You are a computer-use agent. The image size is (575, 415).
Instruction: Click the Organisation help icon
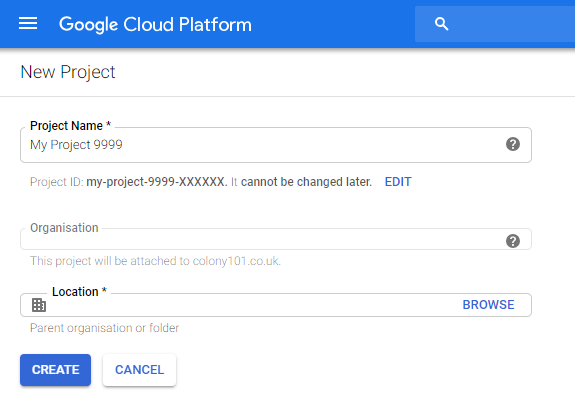[x=513, y=241]
